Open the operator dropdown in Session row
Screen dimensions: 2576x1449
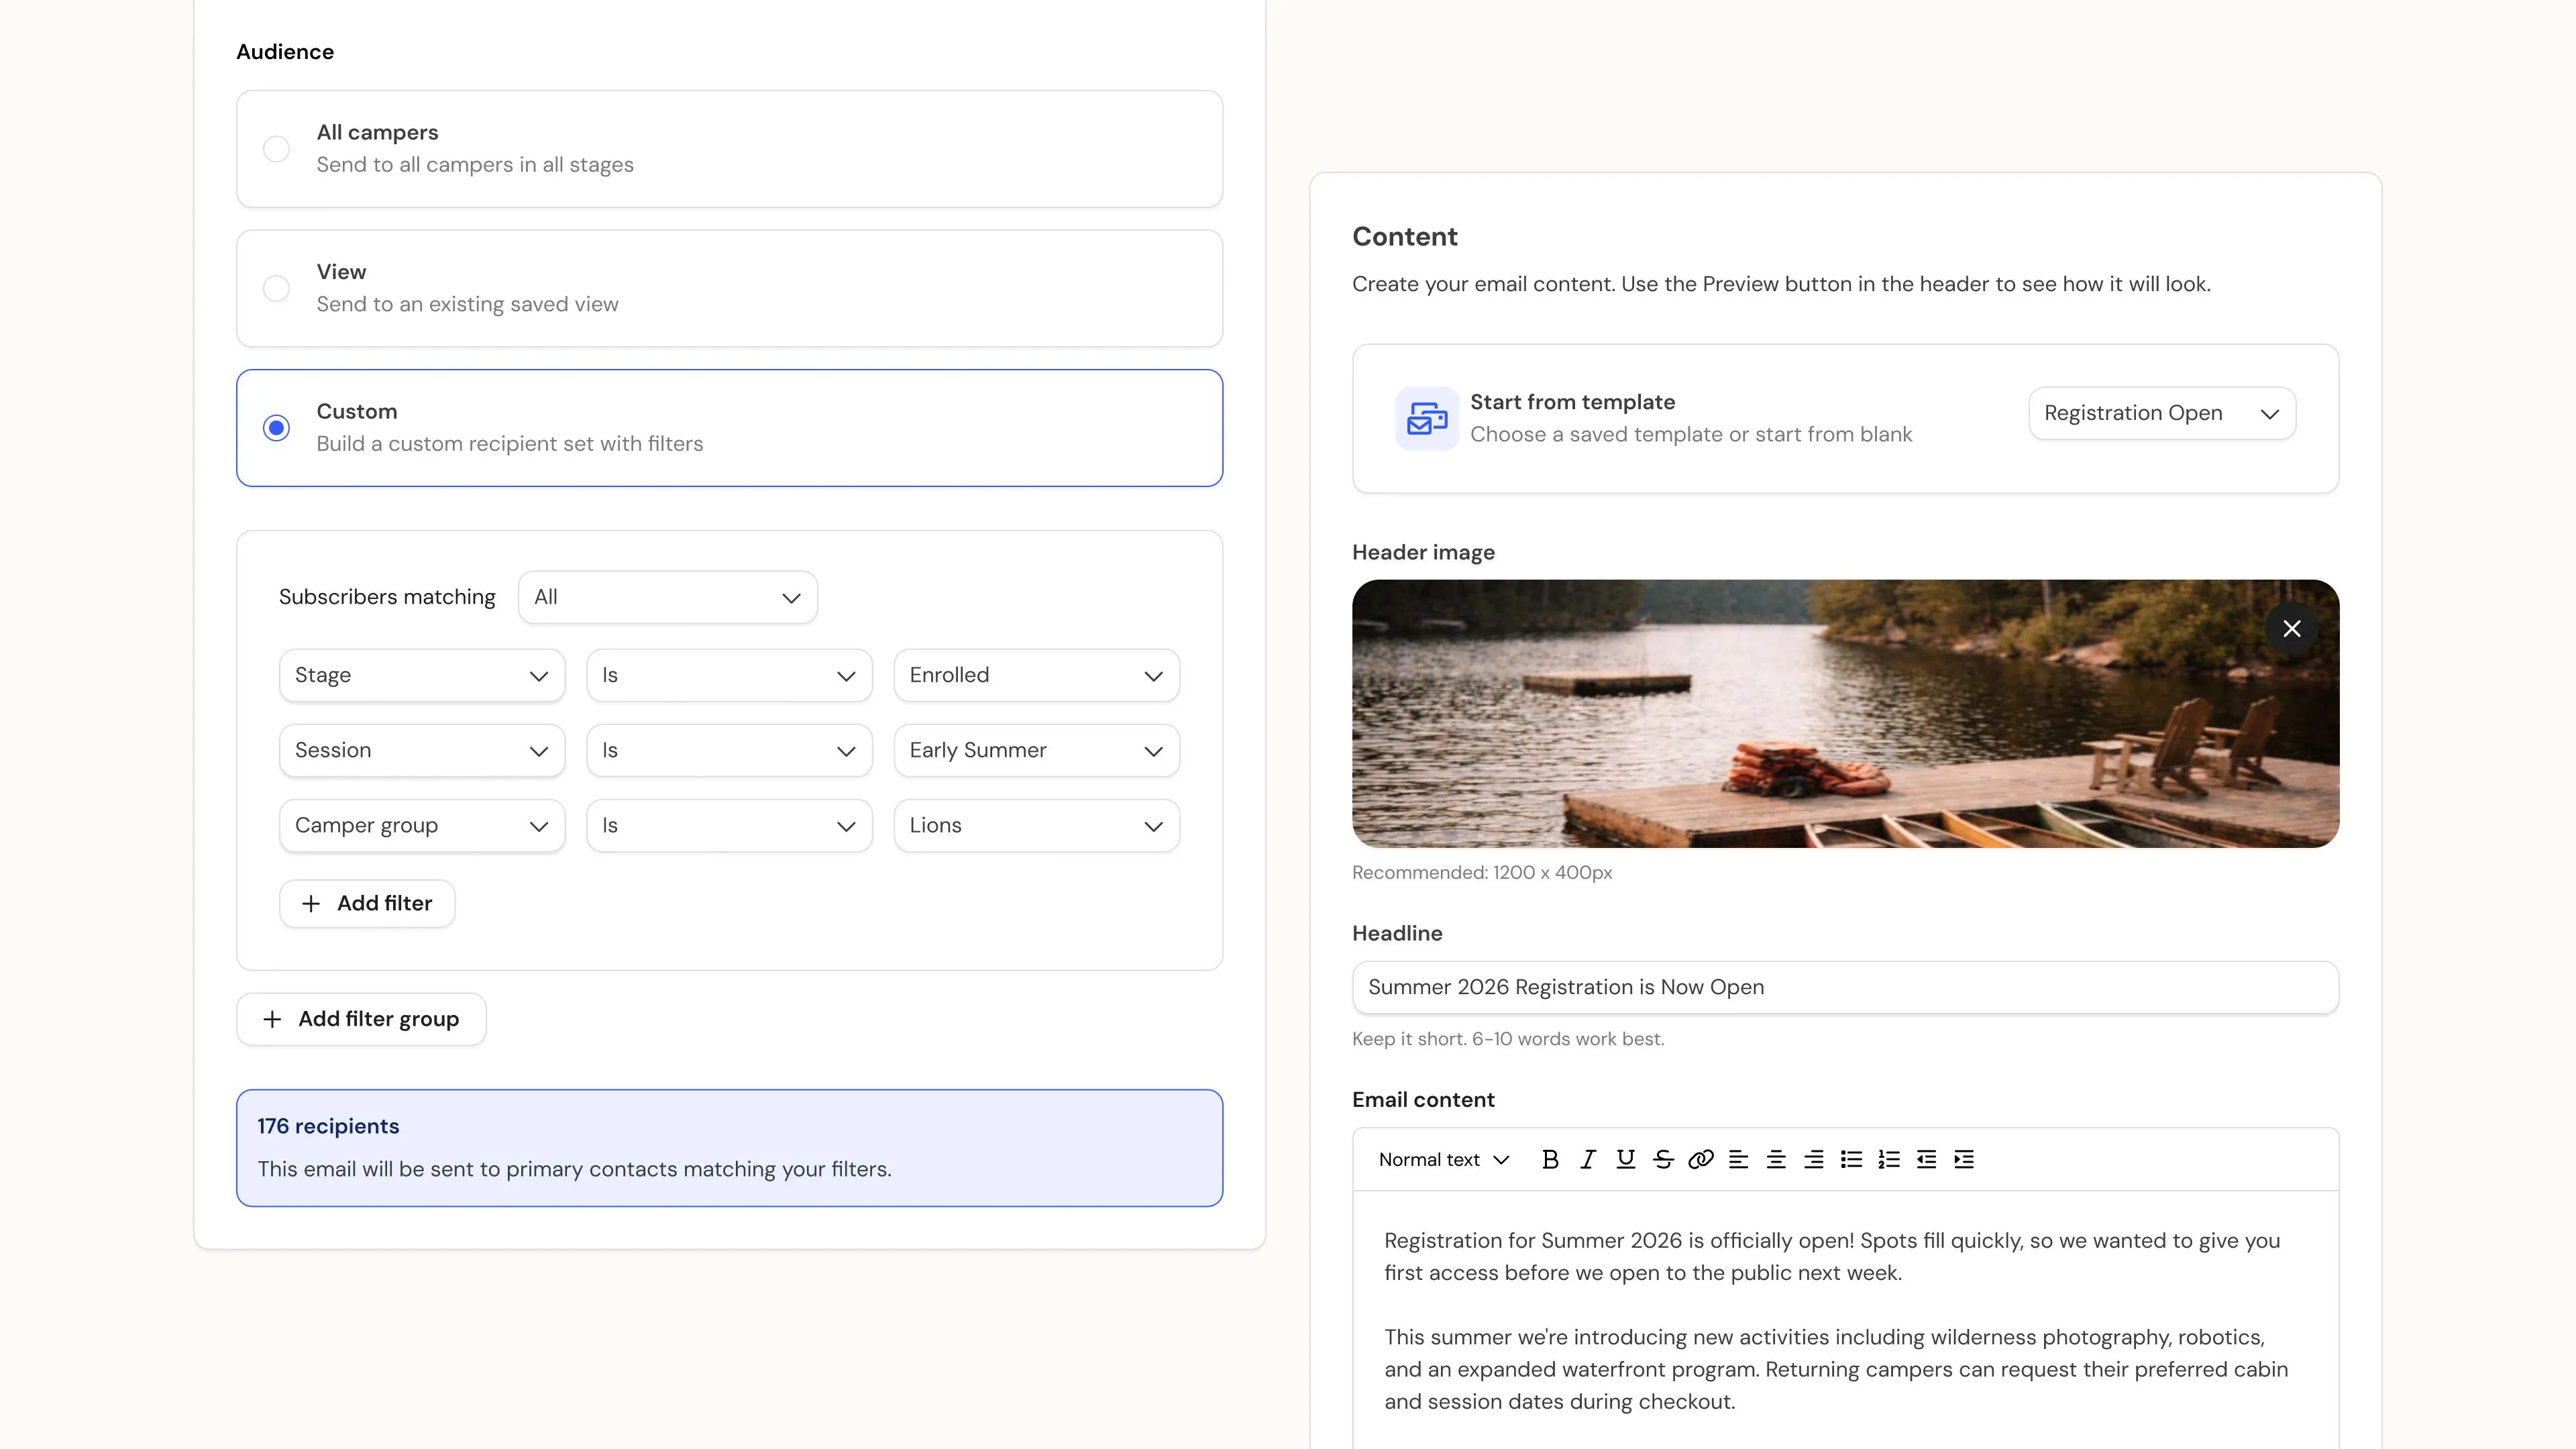click(729, 750)
